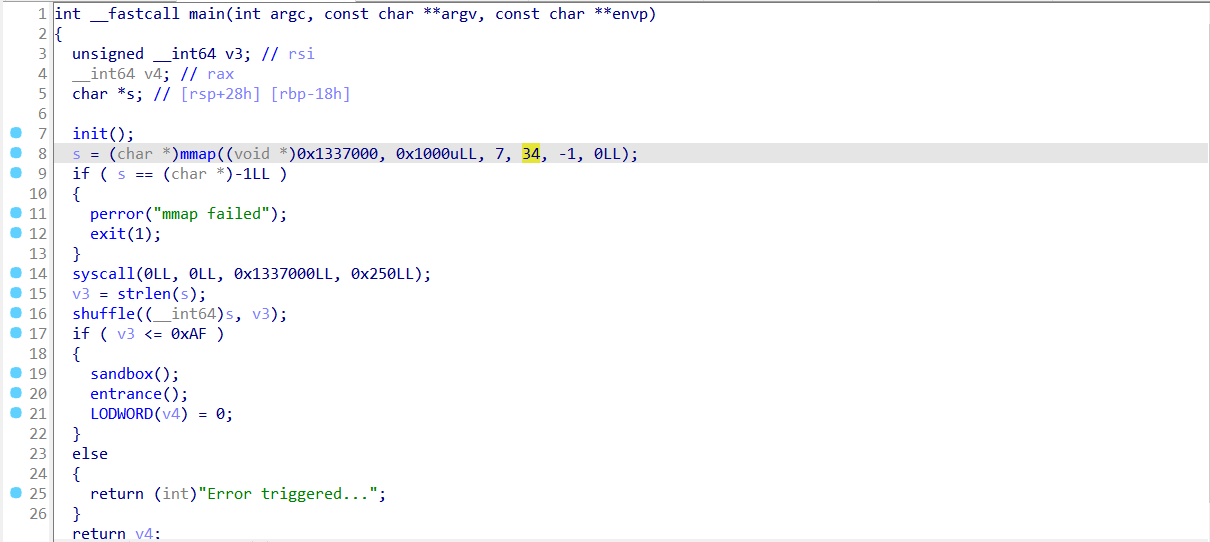
Task: Click the blue dot on line 9
Action: pos(15,174)
